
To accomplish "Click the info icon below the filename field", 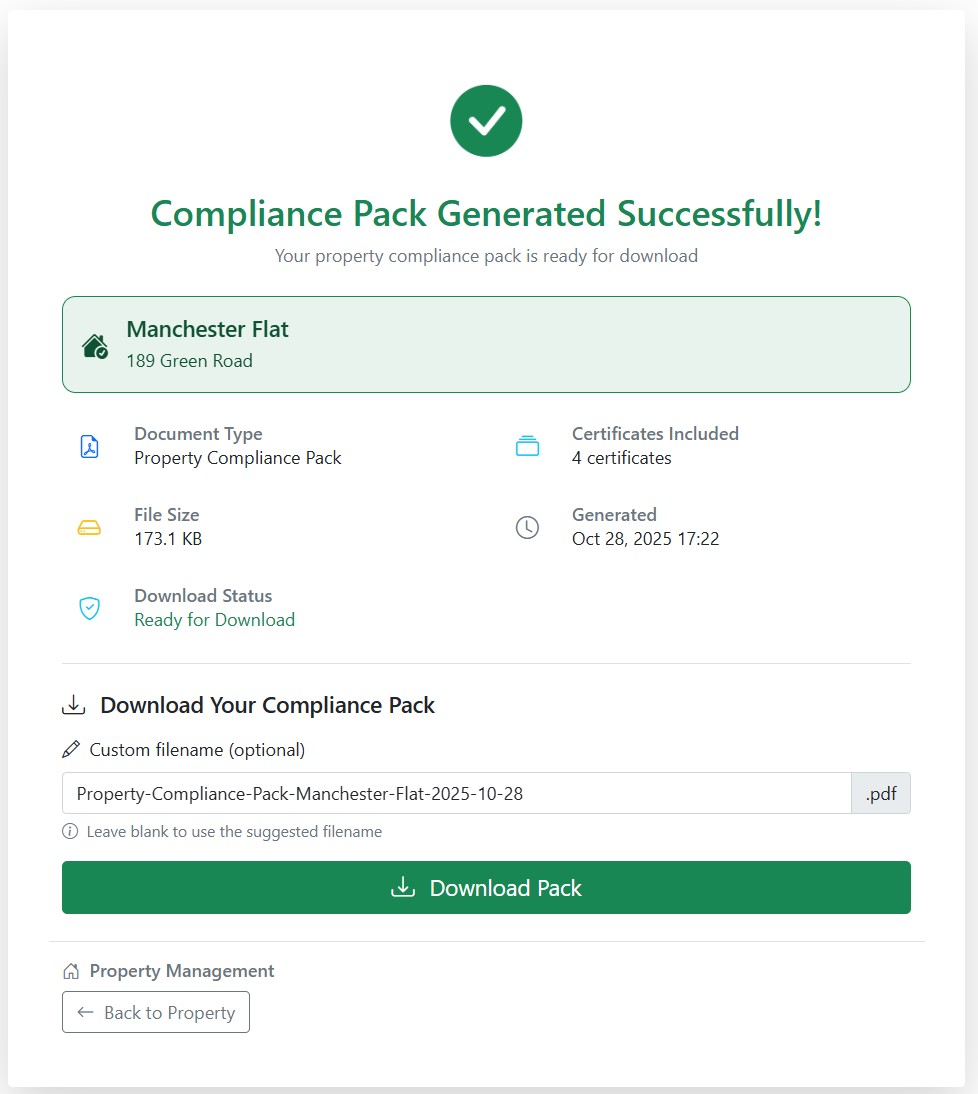I will point(69,831).
